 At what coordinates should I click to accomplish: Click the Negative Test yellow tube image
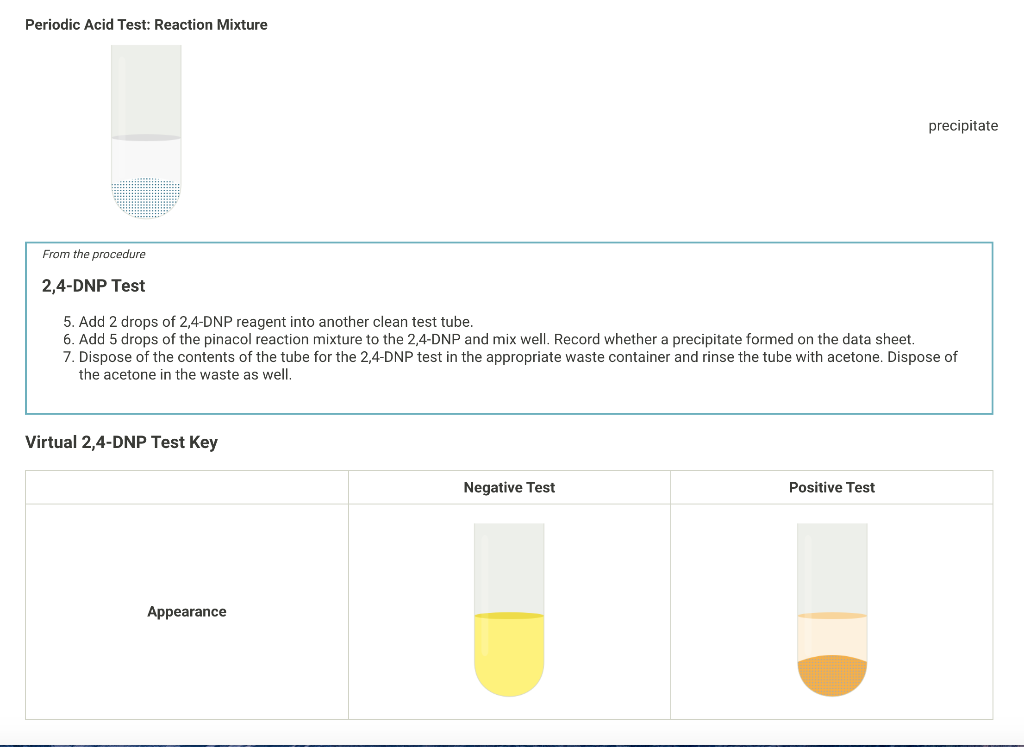(x=509, y=610)
